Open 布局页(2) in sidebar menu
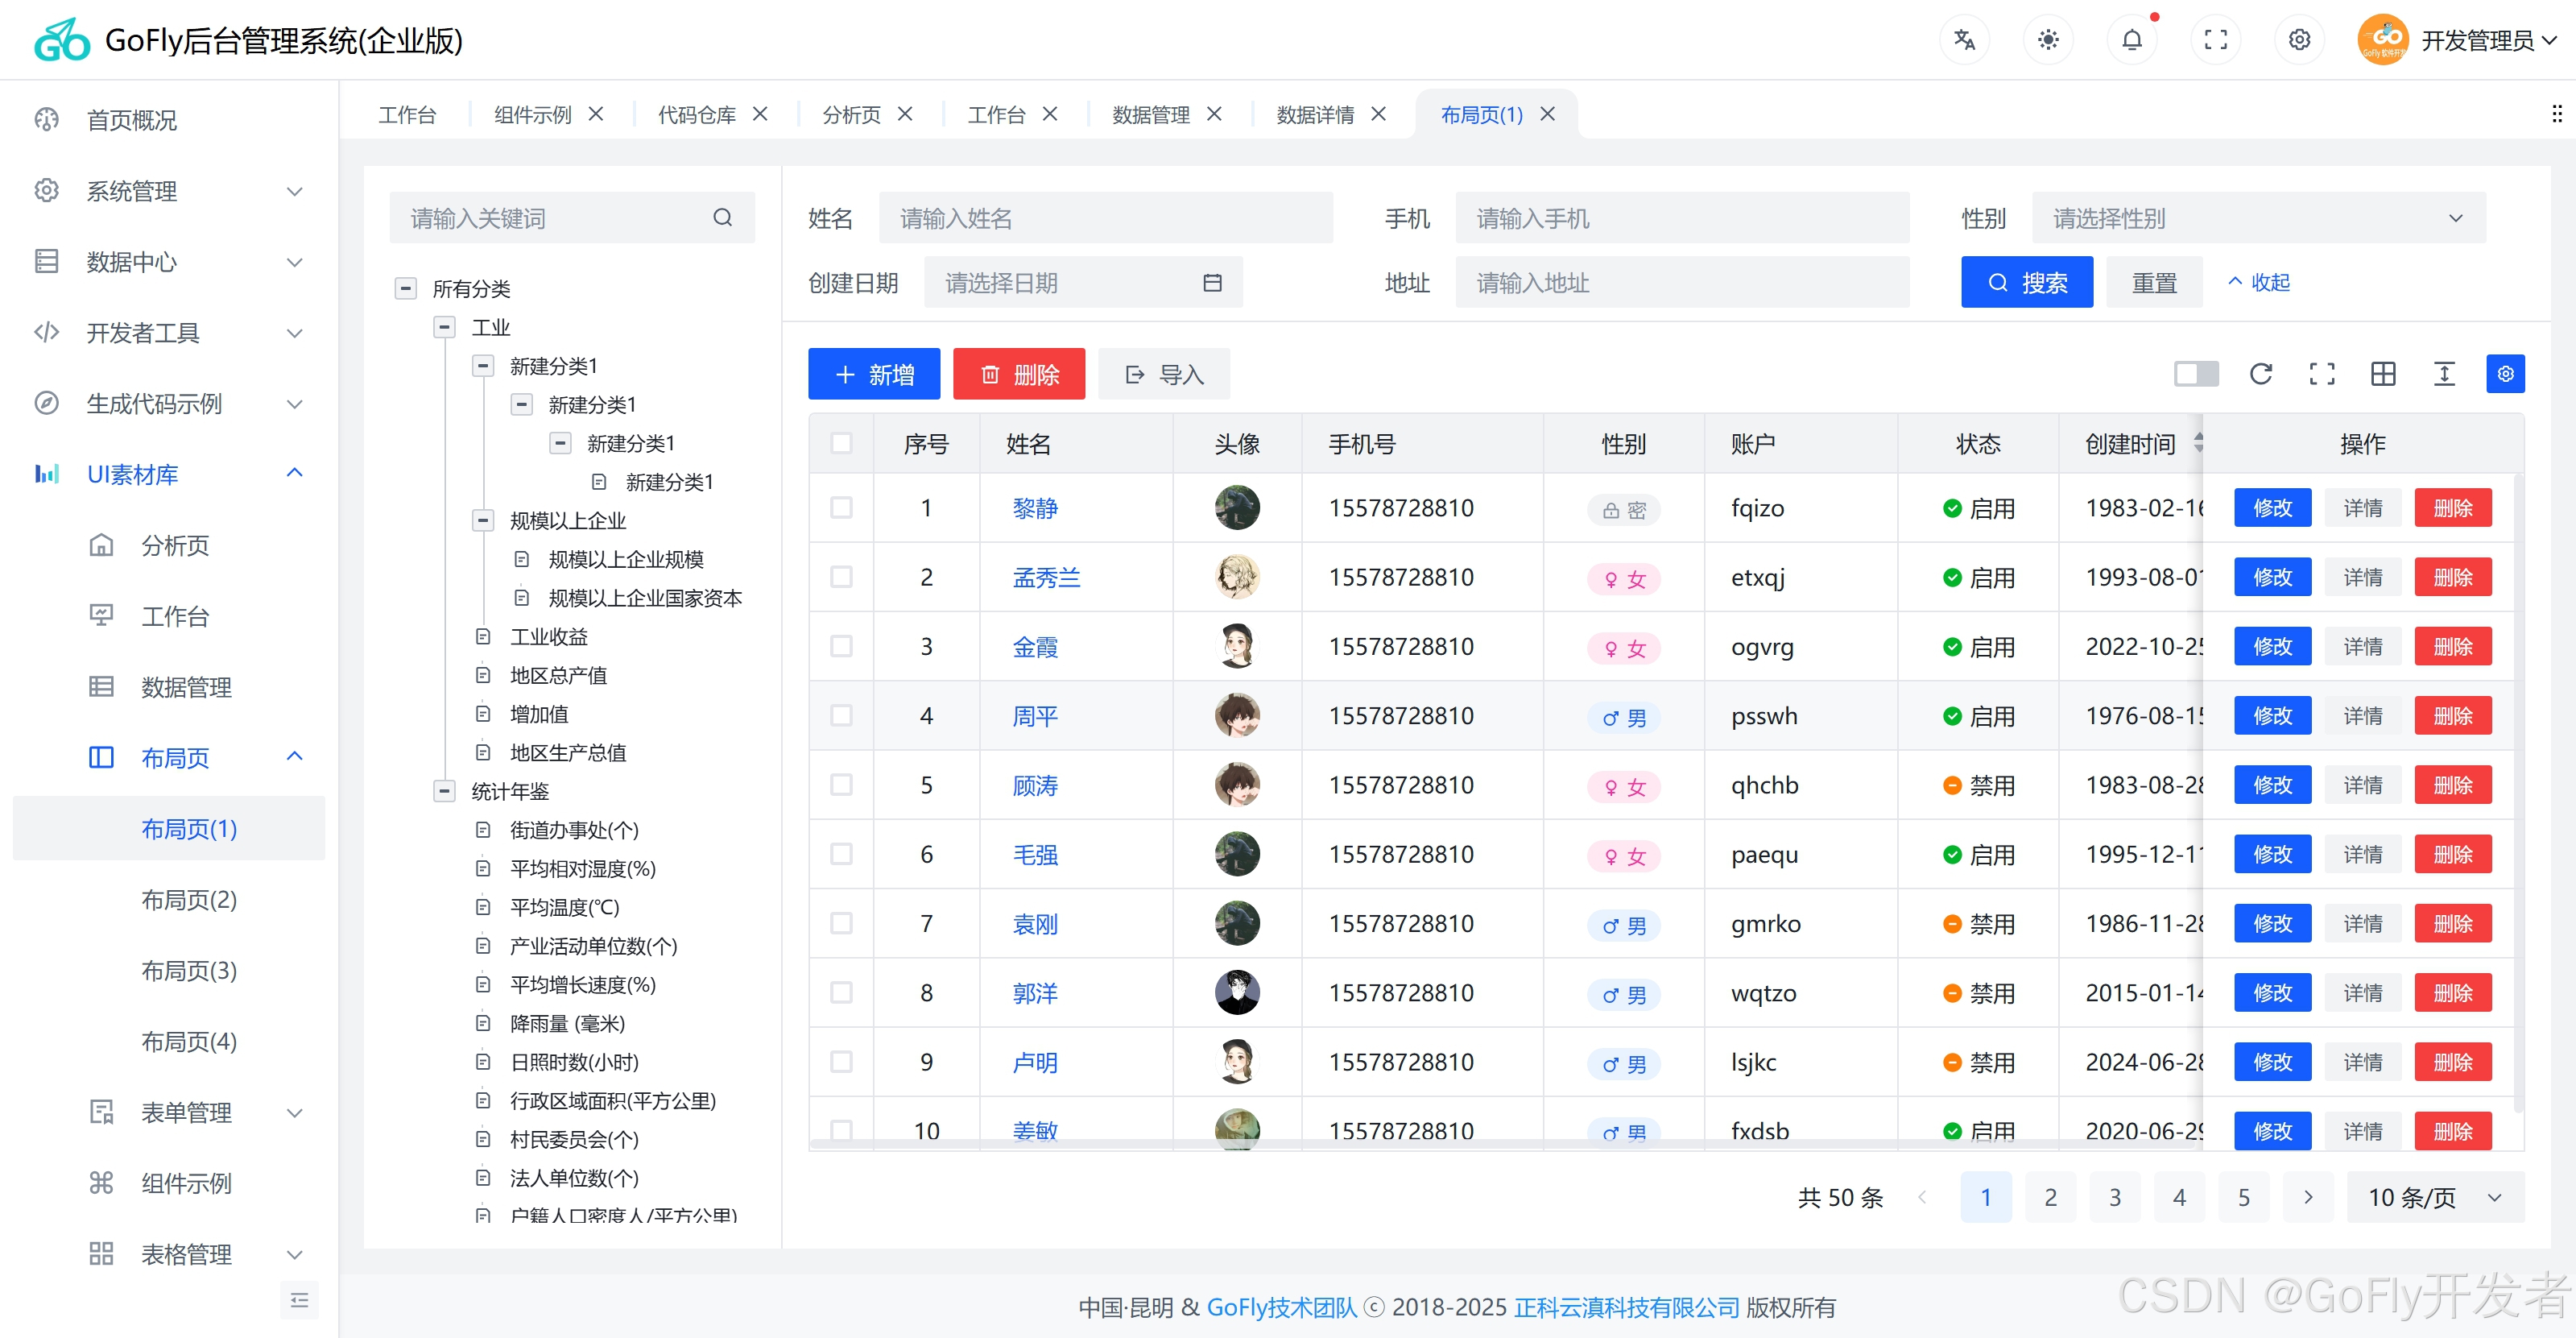 coord(189,900)
